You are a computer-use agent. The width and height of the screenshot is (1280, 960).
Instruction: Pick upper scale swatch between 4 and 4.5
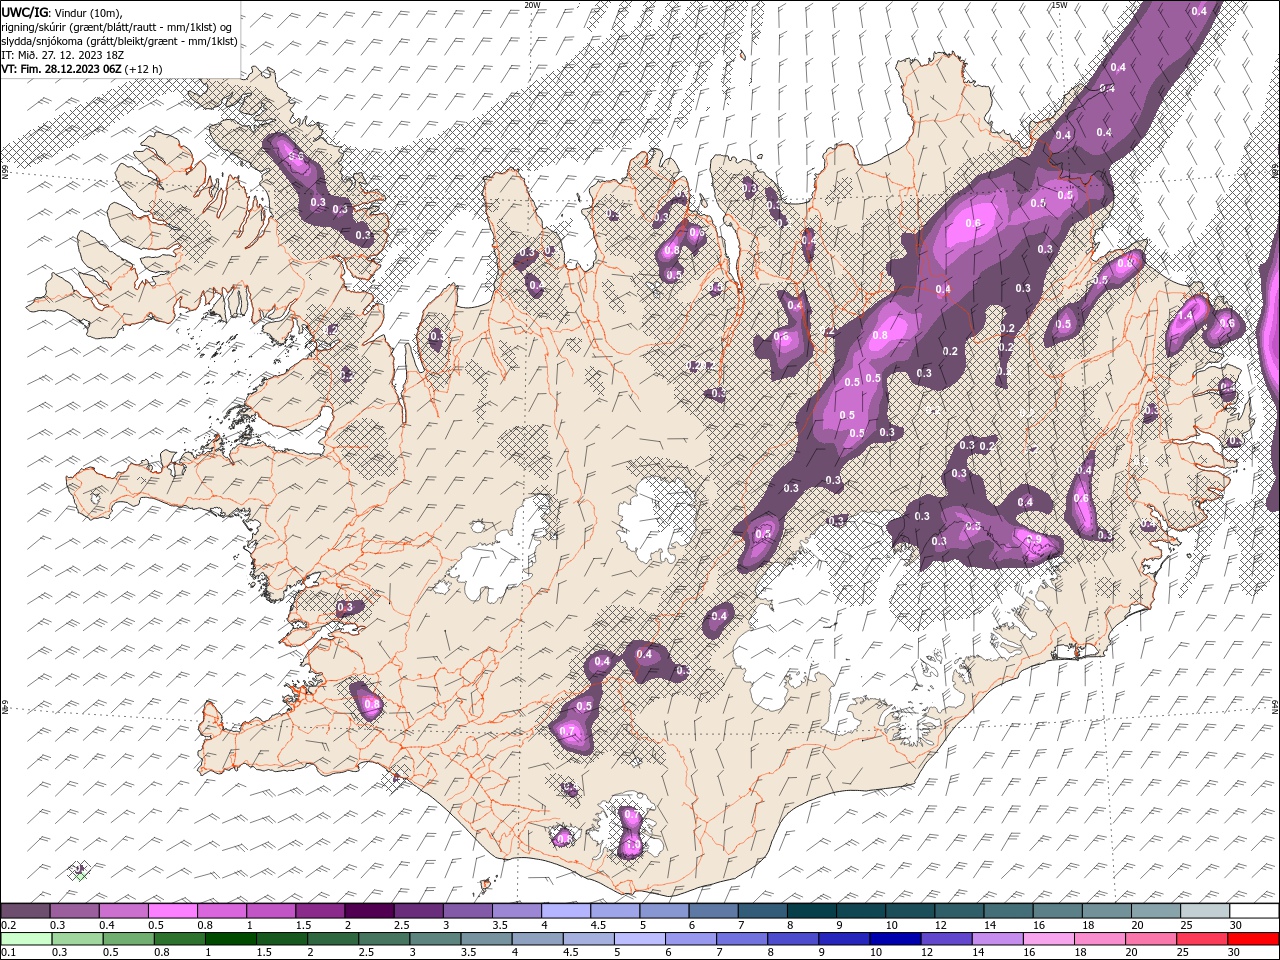pyautogui.click(x=566, y=910)
